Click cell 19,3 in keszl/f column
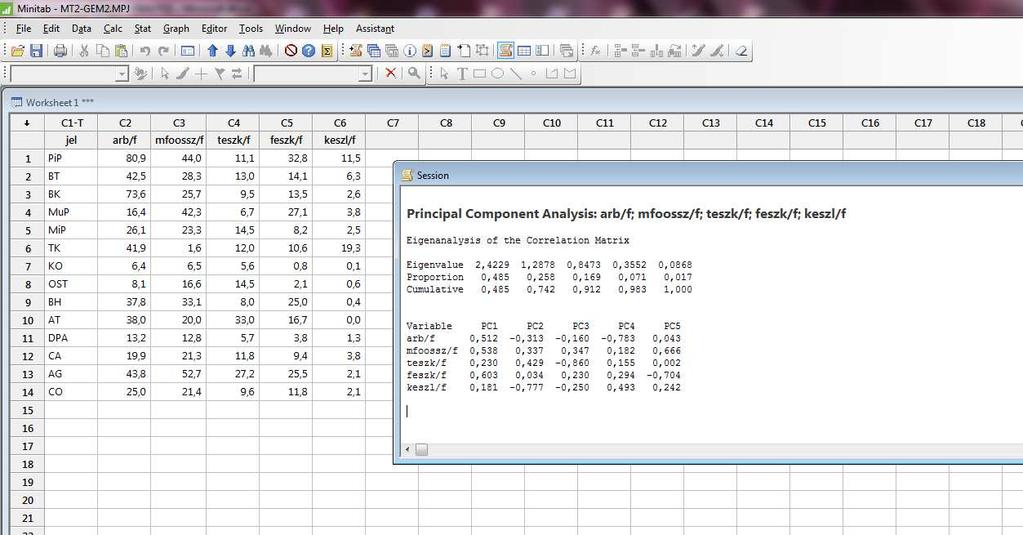 339,248
